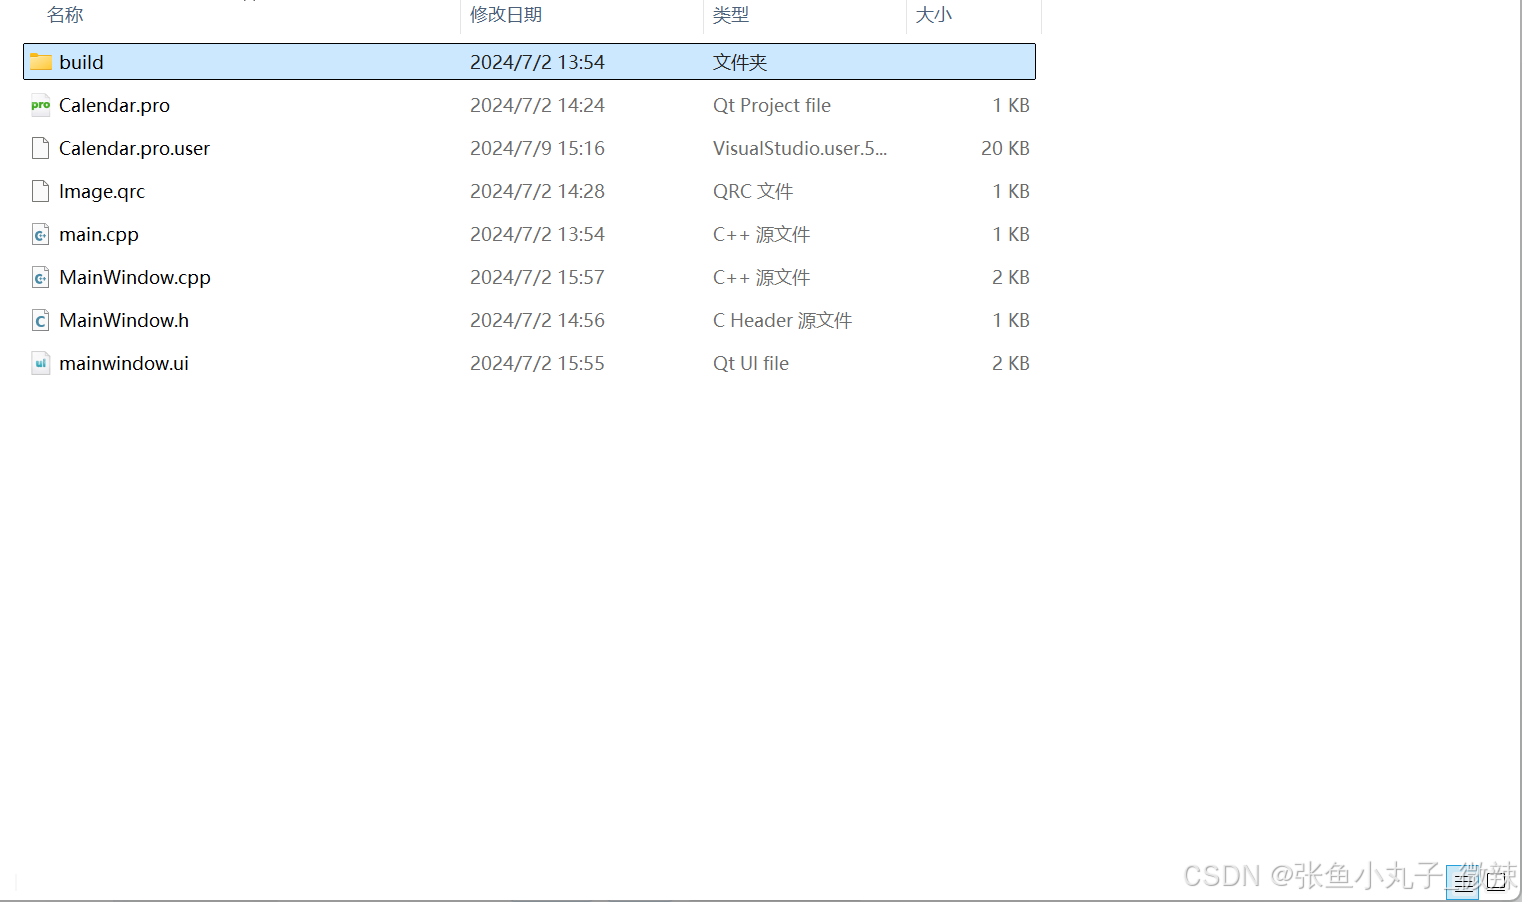Open the mainwindow.ui file
The width and height of the screenshot is (1522, 902).
click(x=124, y=363)
